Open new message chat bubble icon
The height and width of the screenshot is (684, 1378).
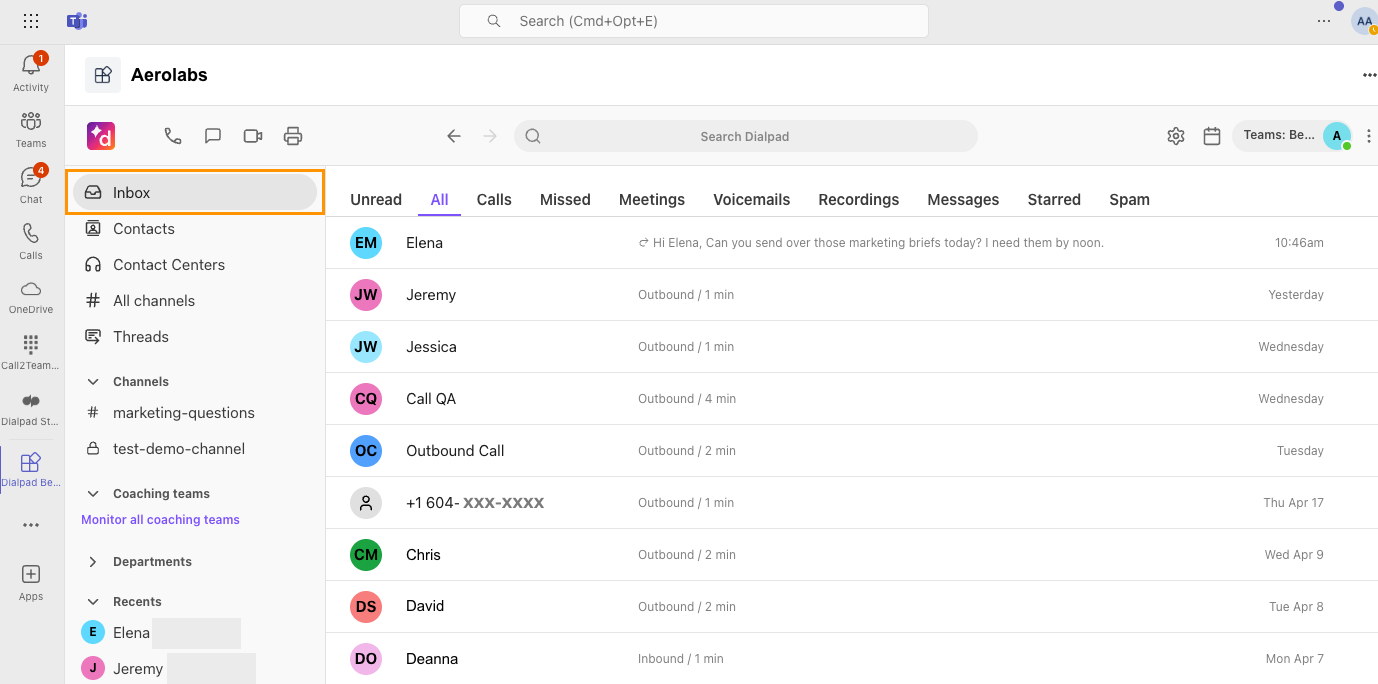point(213,136)
